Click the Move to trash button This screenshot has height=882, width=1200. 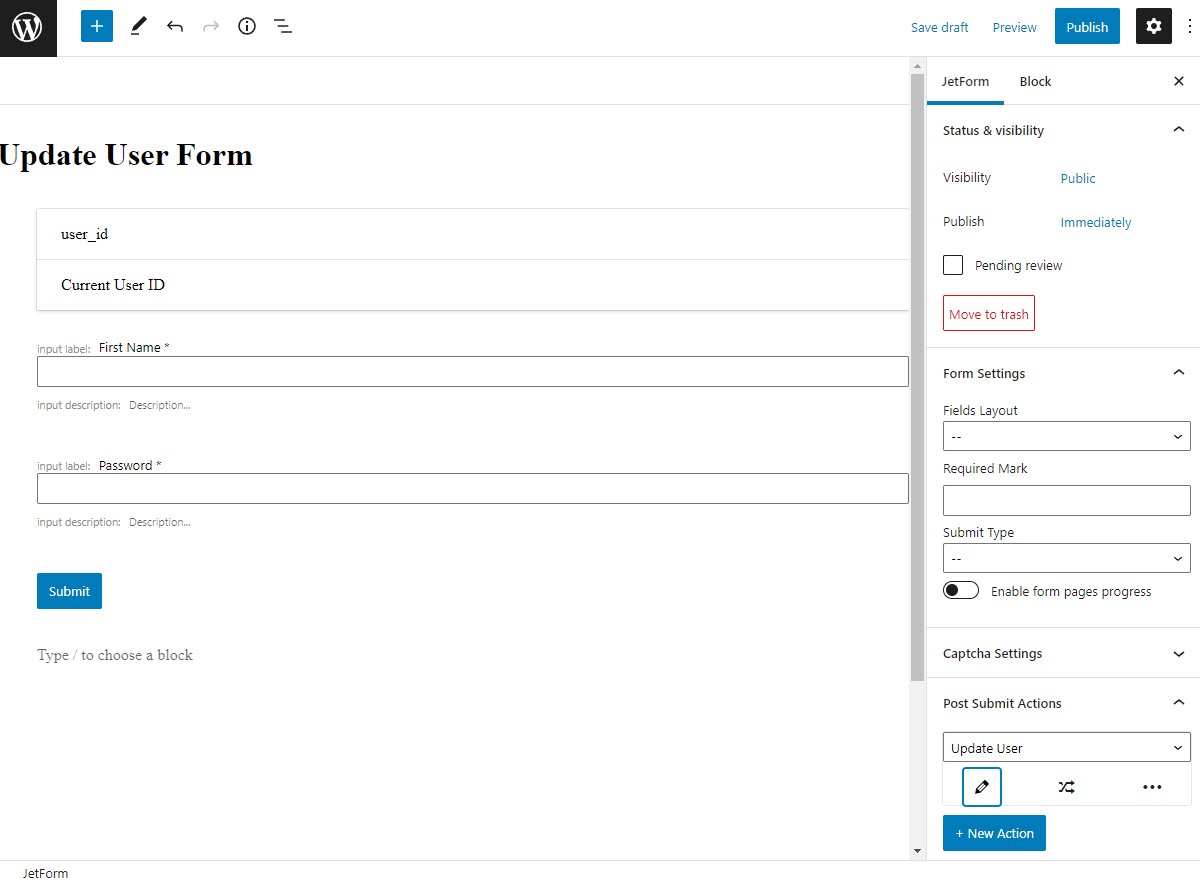988,313
